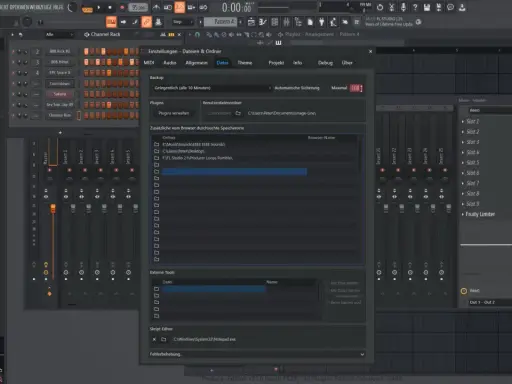Image resolution: width=512 pixels, height=384 pixels.
Task: Open the Out 1 - Out 2 output selector
Action: point(490,302)
